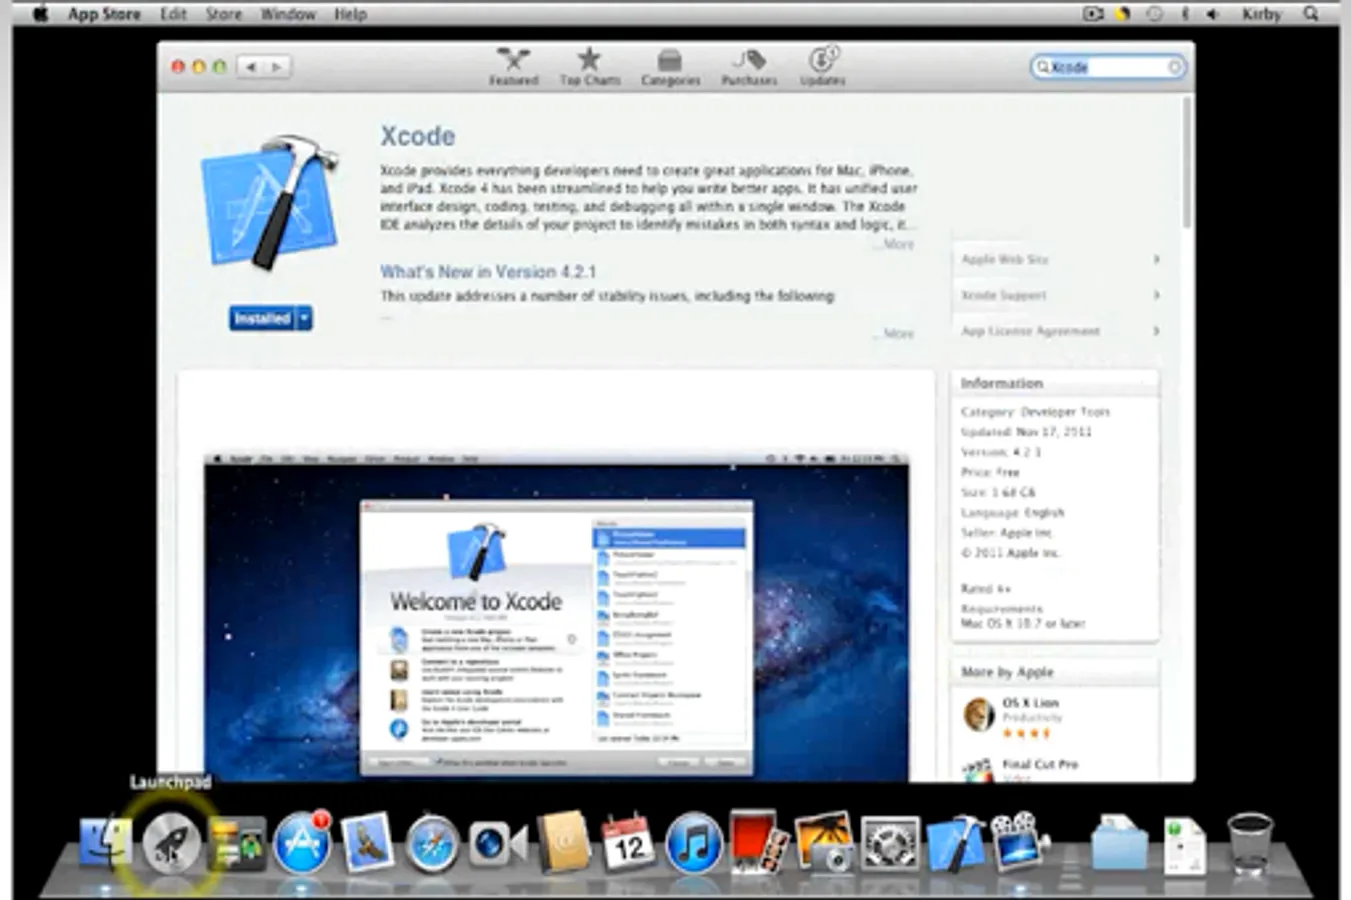The image size is (1351, 900).
Task: Open the Installed button dropdown arrow
Action: (302, 318)
